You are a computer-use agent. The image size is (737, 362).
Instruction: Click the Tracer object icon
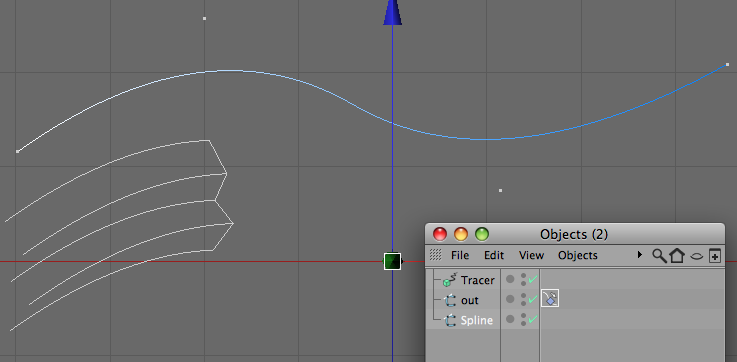(x=449, y=280)
